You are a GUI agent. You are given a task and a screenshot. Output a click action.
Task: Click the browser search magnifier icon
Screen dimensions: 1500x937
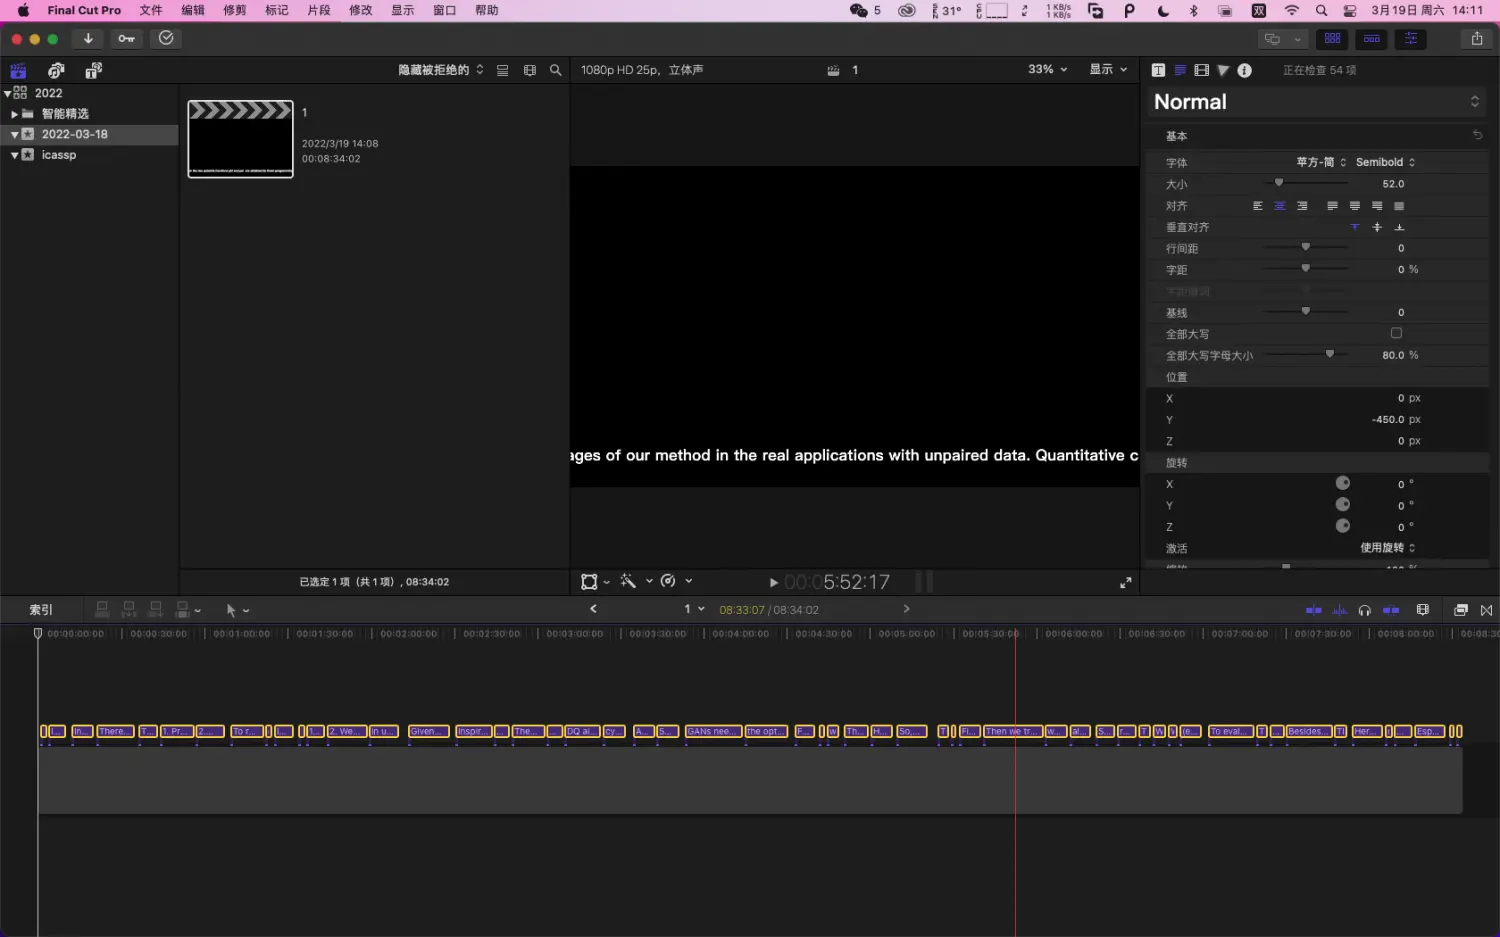pos(555,70)
